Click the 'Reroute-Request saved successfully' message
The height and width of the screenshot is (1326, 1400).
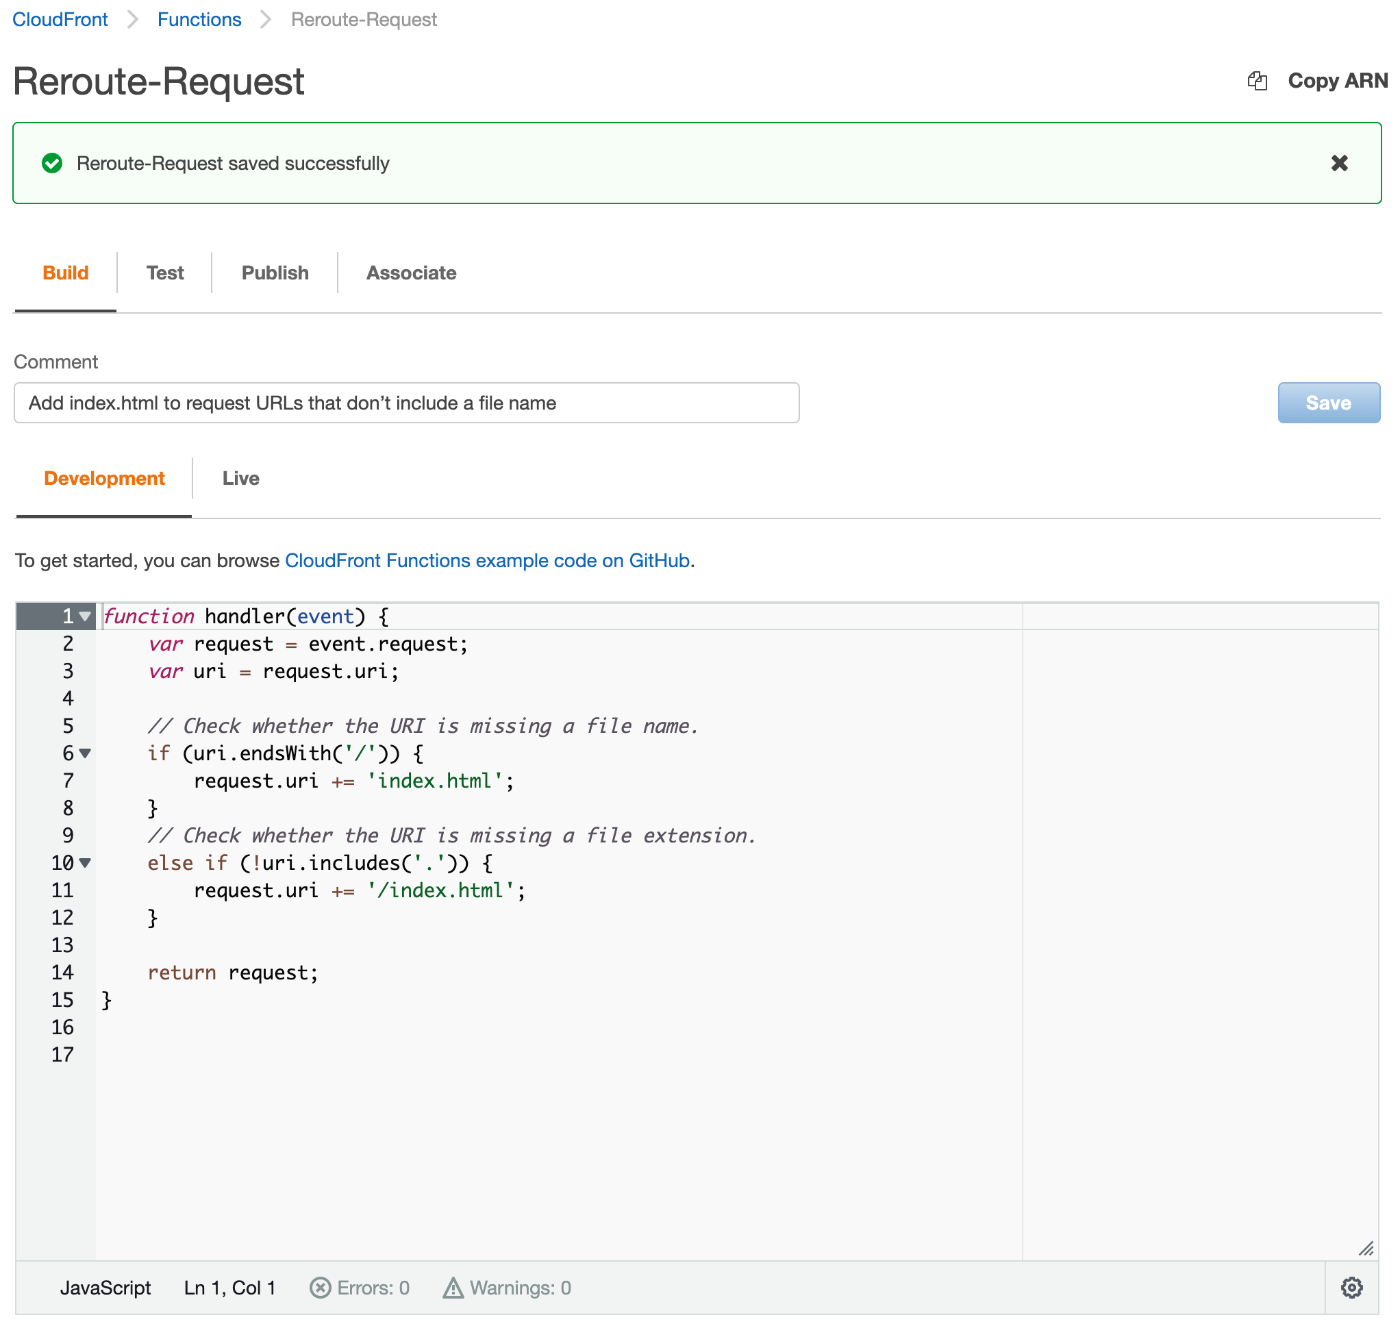[x=233, y=163]
